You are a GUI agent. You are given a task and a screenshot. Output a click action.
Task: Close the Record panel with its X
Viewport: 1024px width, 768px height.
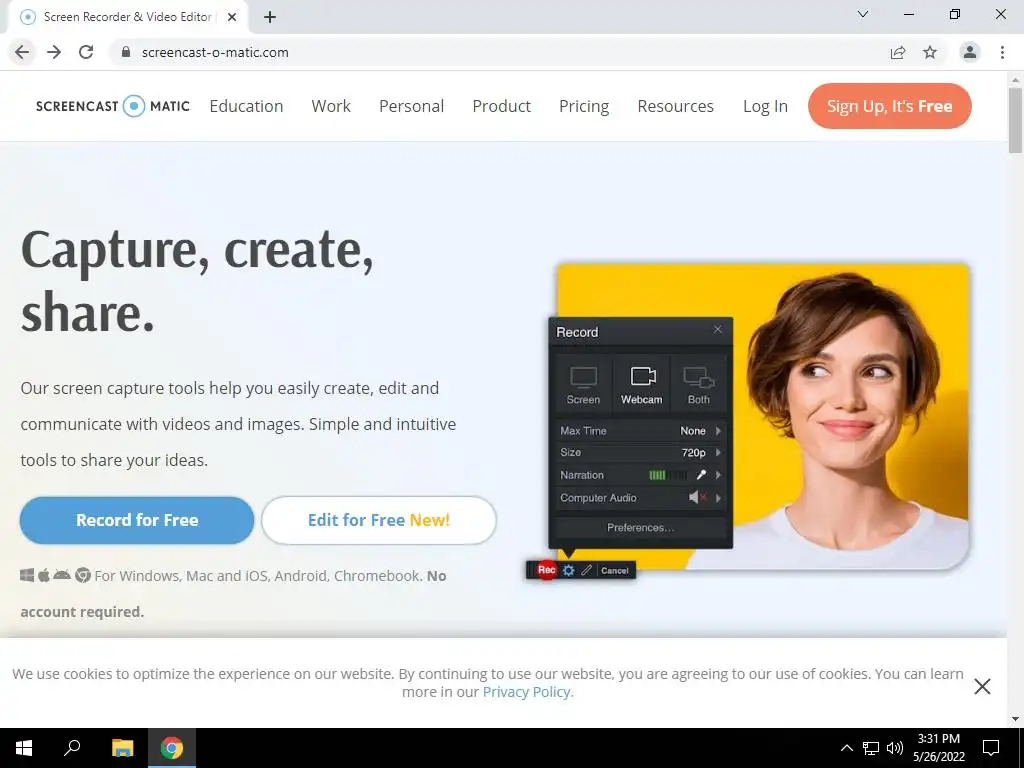(x=718, y=329)
